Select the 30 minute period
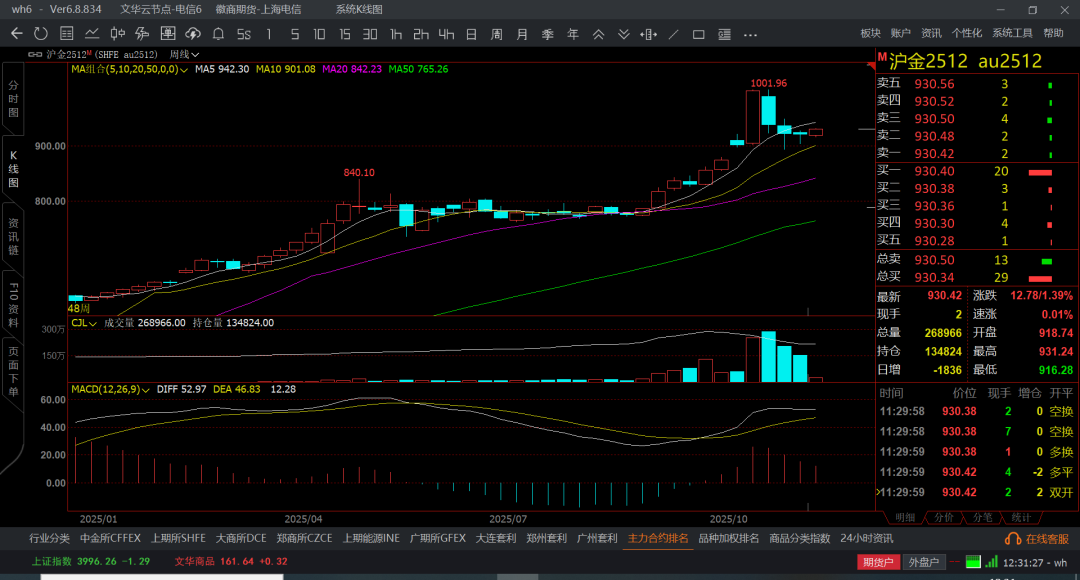 [x=370, y=34]
